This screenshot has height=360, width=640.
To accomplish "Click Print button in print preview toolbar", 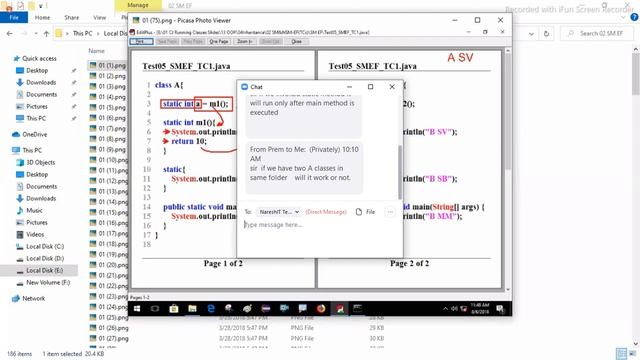I will (141, 42).
